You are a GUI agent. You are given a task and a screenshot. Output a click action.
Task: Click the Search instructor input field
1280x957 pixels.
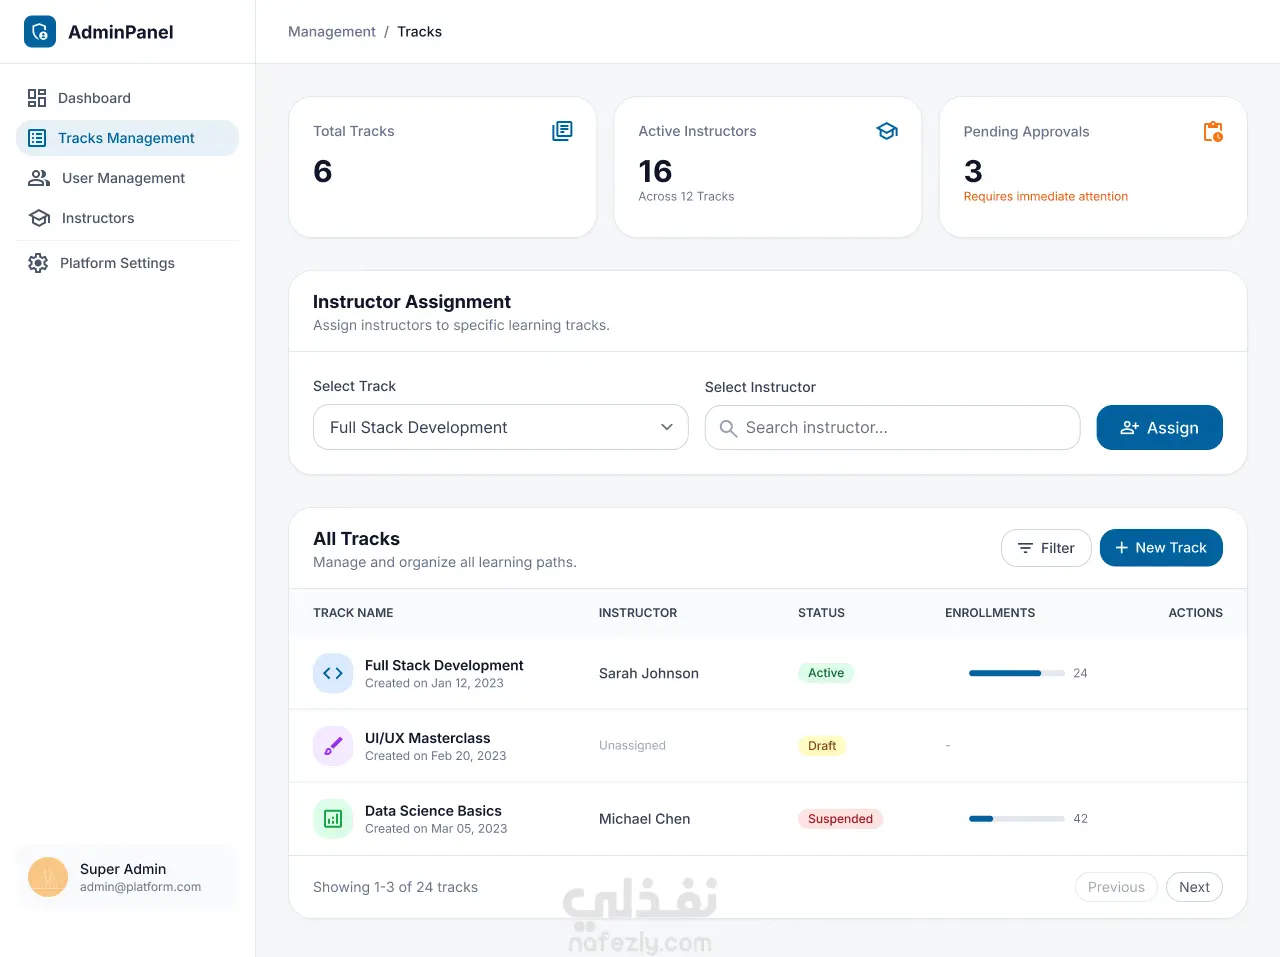click(x=892, y=427)
